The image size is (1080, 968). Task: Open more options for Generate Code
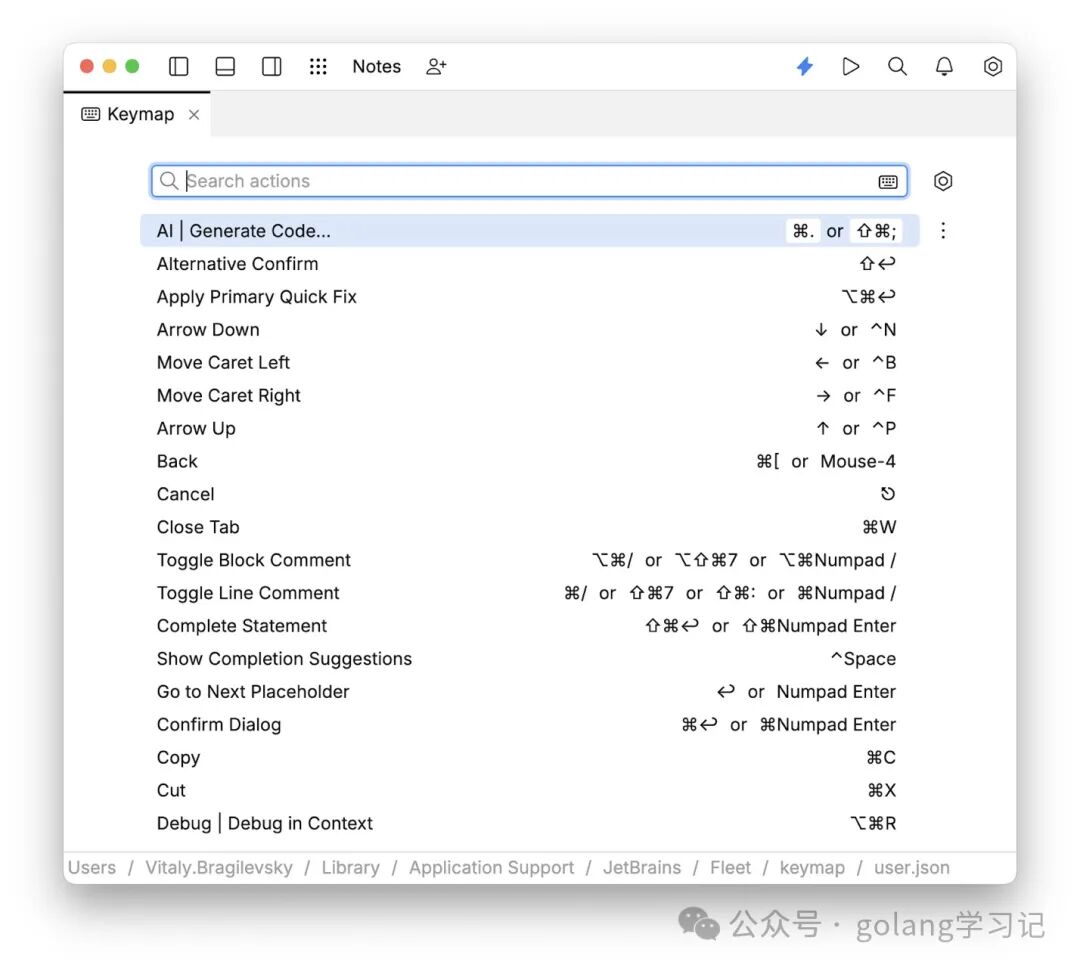943,231
